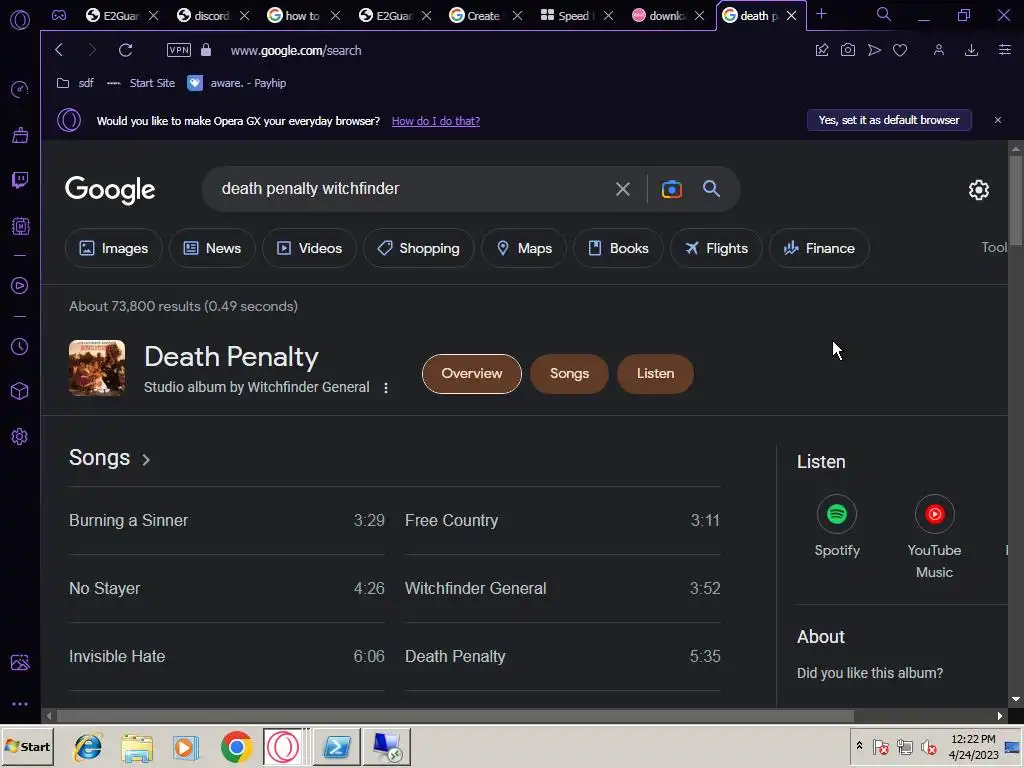Image resolution: width=1024 pixels, height=768 pixels.
Task: Open sdf bookmarks folder
Action: [75, 83]
